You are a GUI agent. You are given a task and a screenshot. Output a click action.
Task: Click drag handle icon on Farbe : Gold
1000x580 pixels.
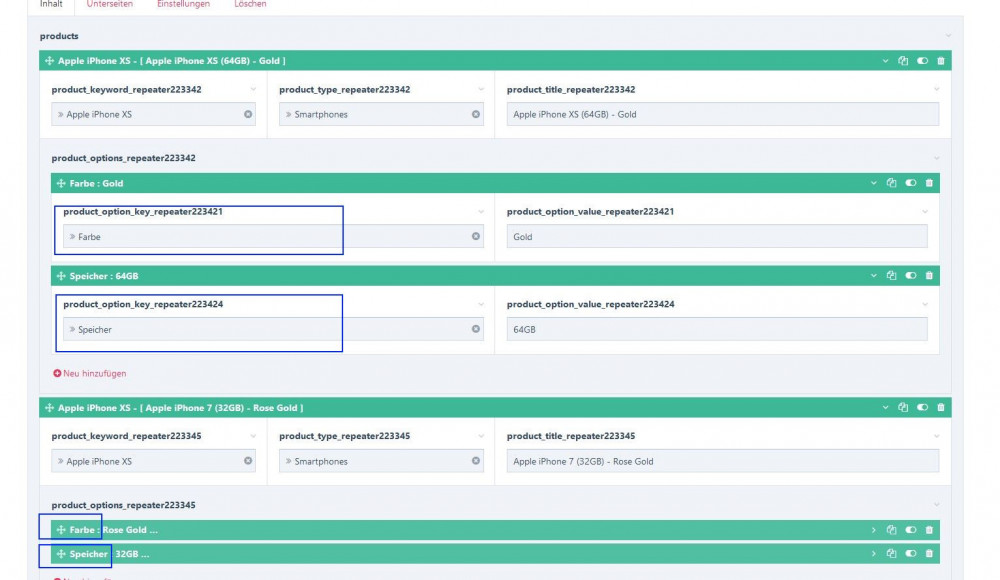(x=61, y=184)
